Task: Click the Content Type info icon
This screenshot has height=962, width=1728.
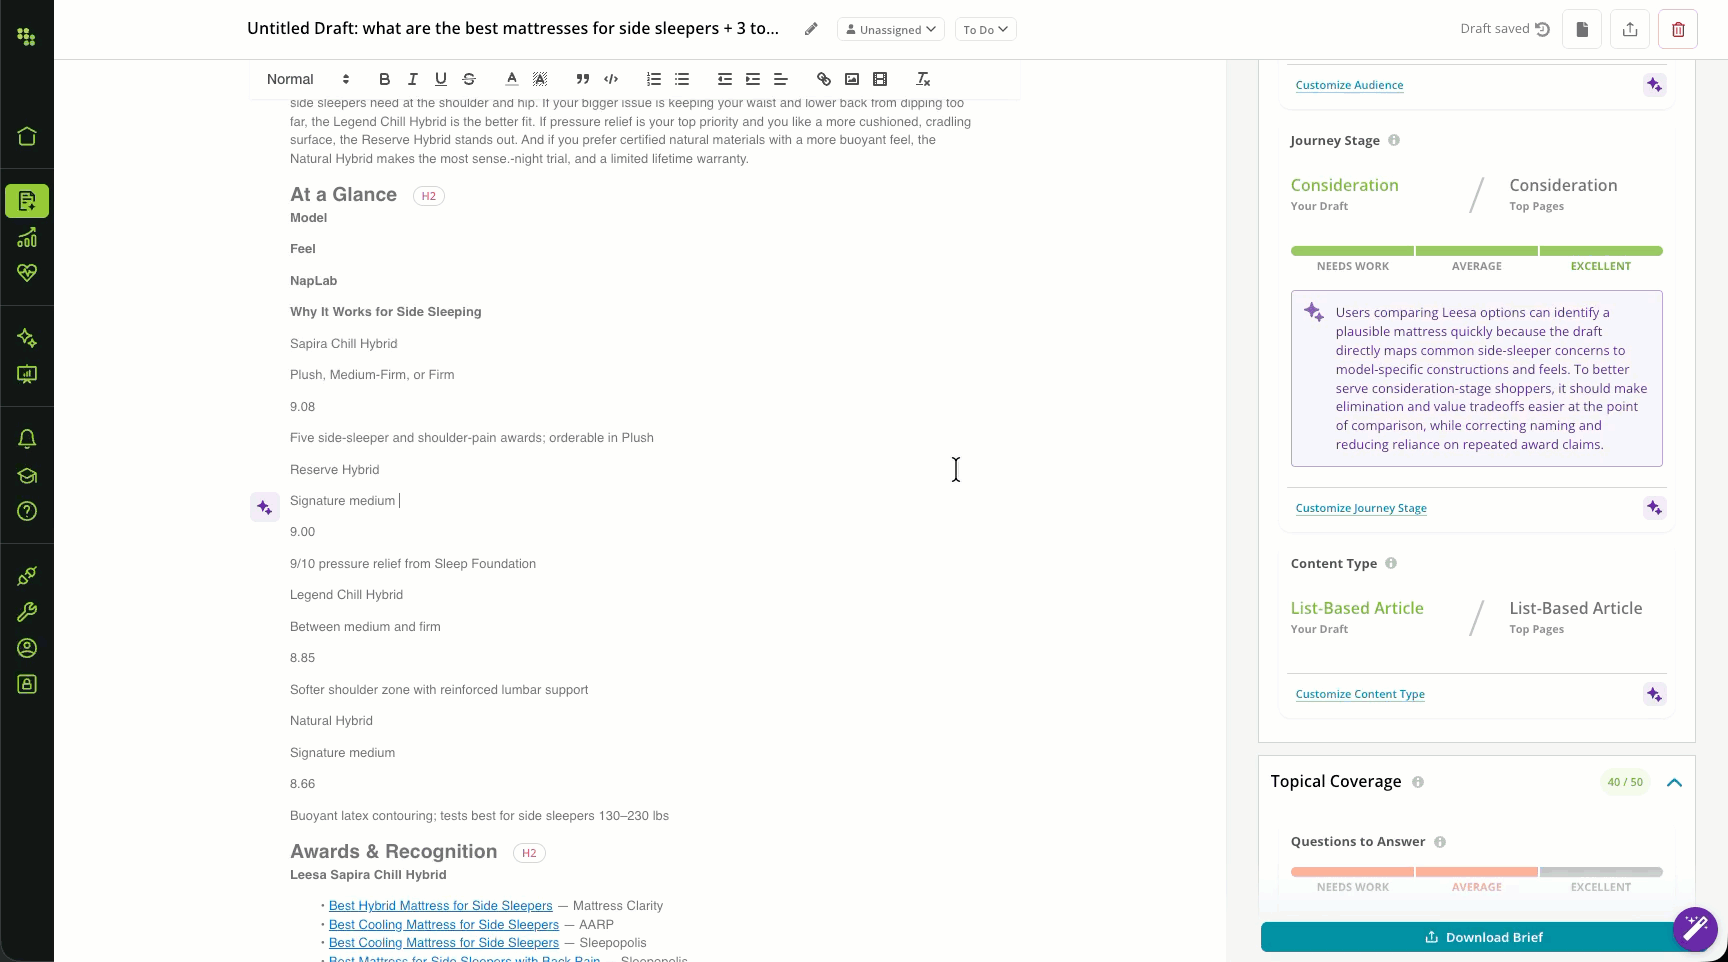Action: 1391,563
